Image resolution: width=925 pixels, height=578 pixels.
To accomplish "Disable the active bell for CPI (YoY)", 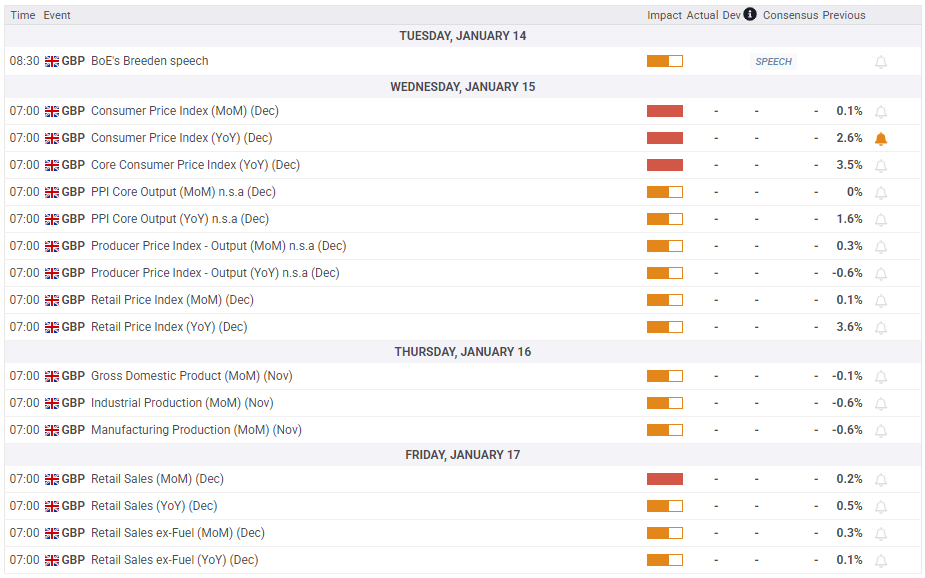I will click(x=881, y=139).
